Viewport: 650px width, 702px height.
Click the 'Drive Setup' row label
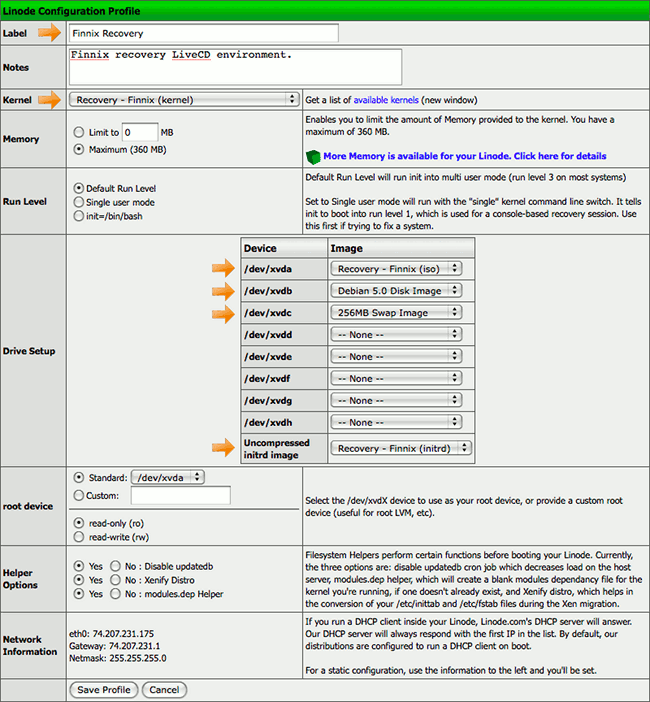click(29, 351)
